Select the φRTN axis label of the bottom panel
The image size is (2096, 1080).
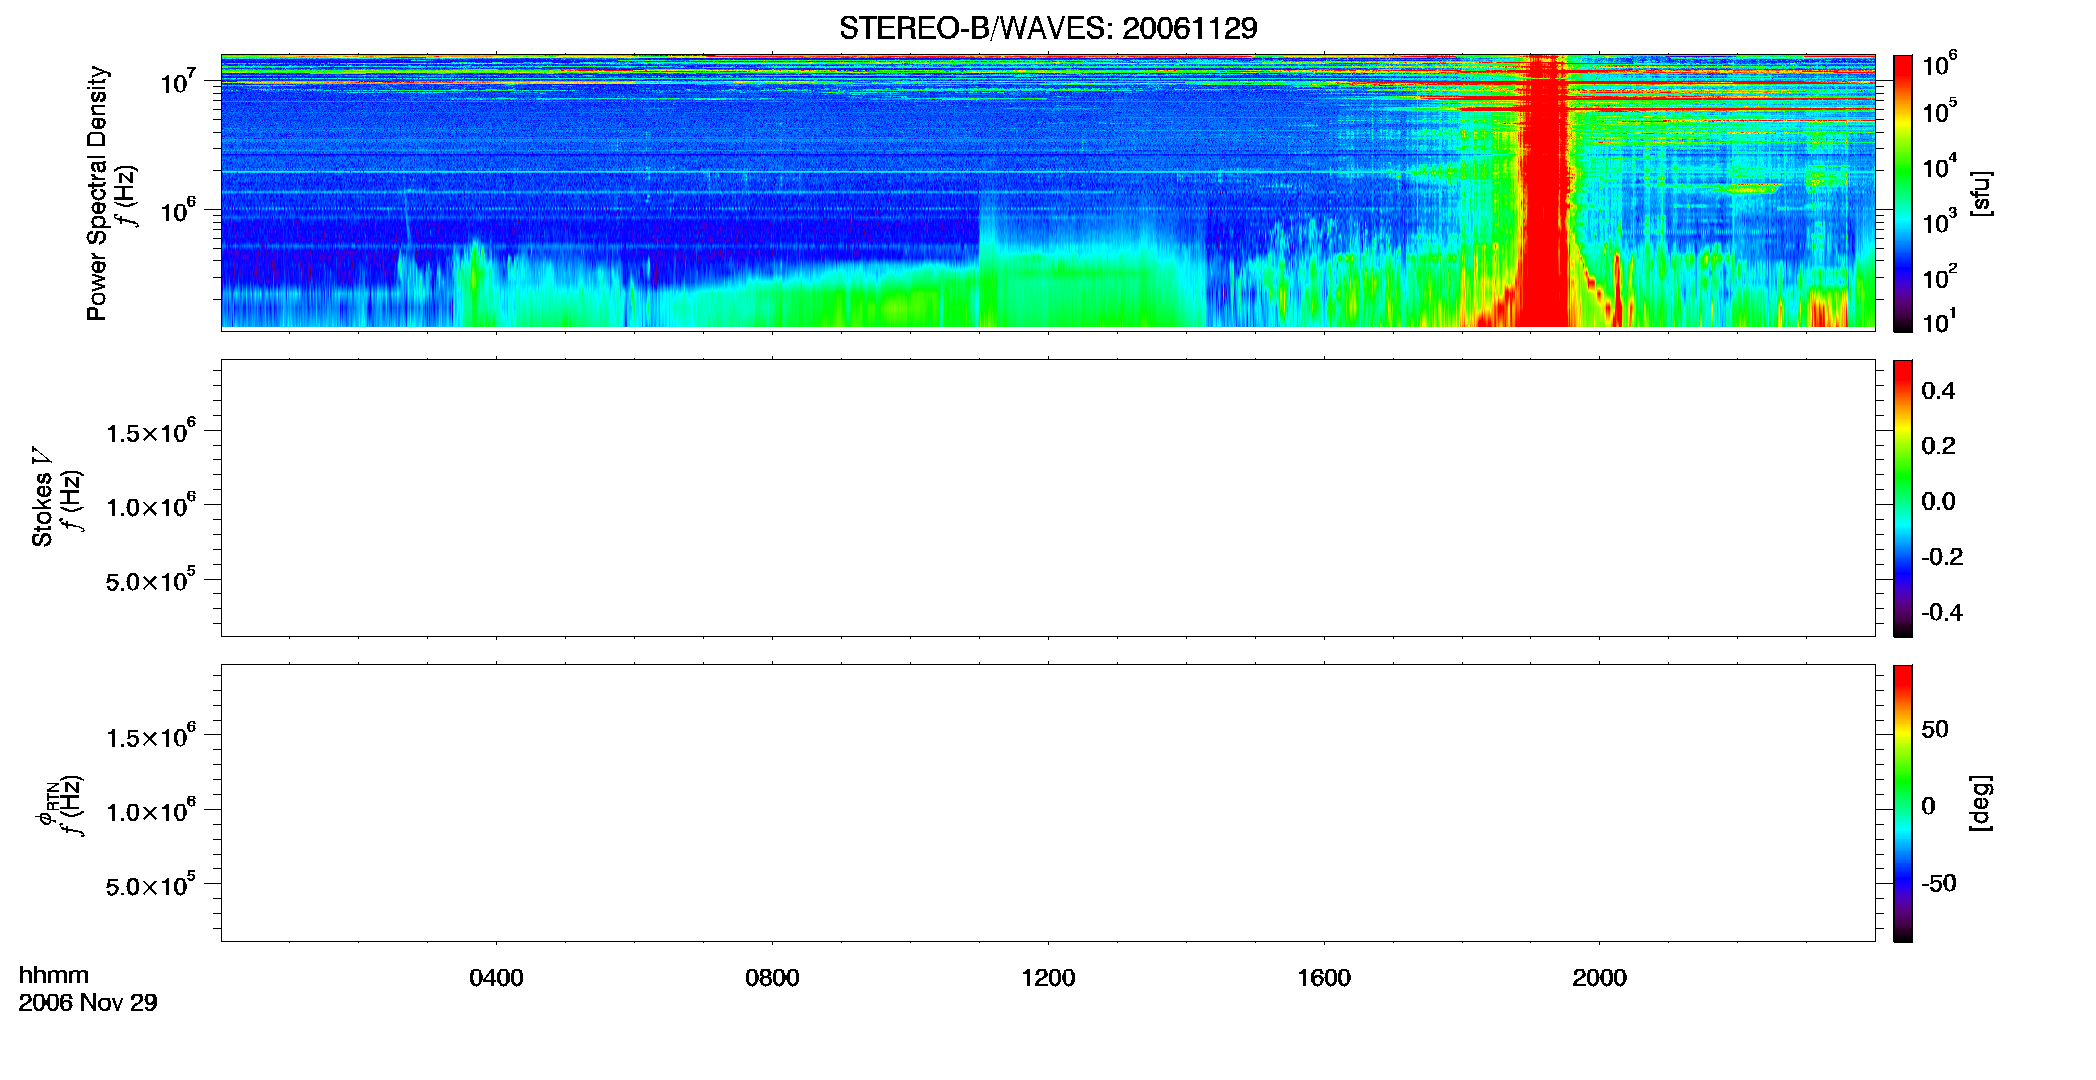click(x=46, y=802)
